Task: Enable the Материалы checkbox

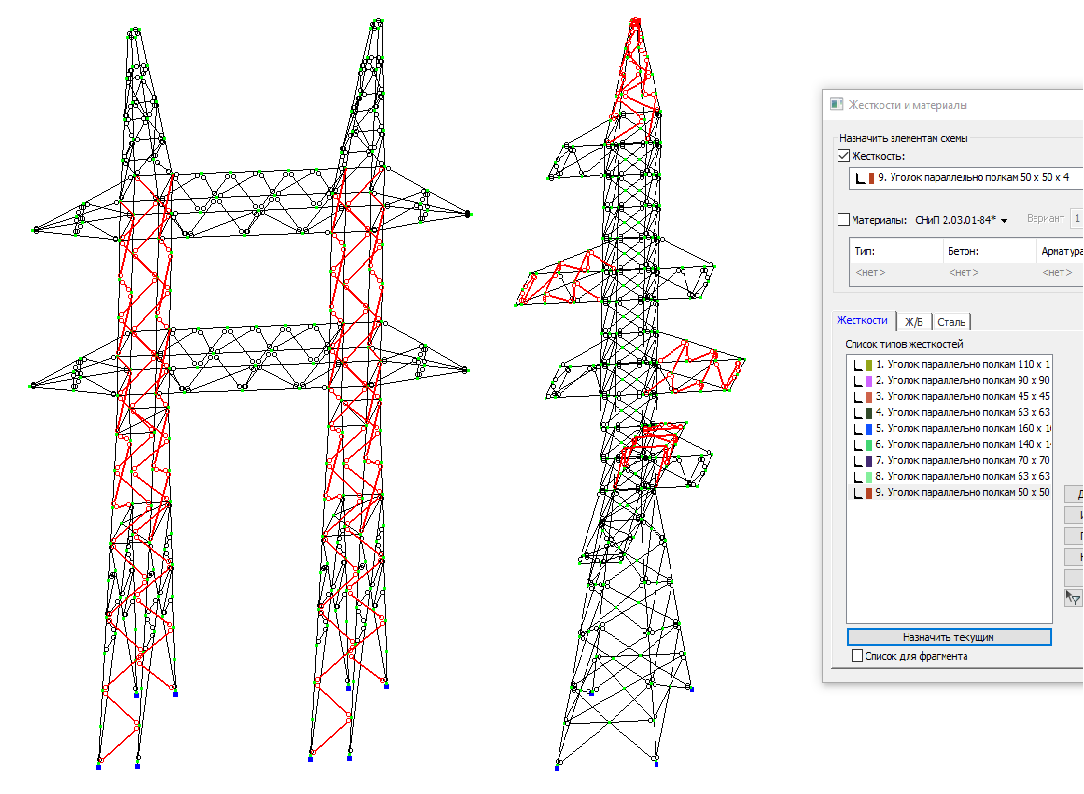Action: point(843,220)
